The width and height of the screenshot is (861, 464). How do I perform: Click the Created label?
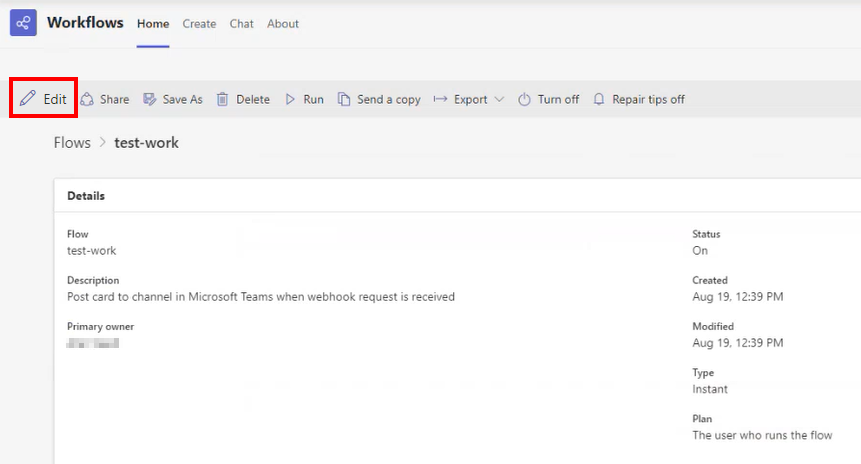click(710, 280)
